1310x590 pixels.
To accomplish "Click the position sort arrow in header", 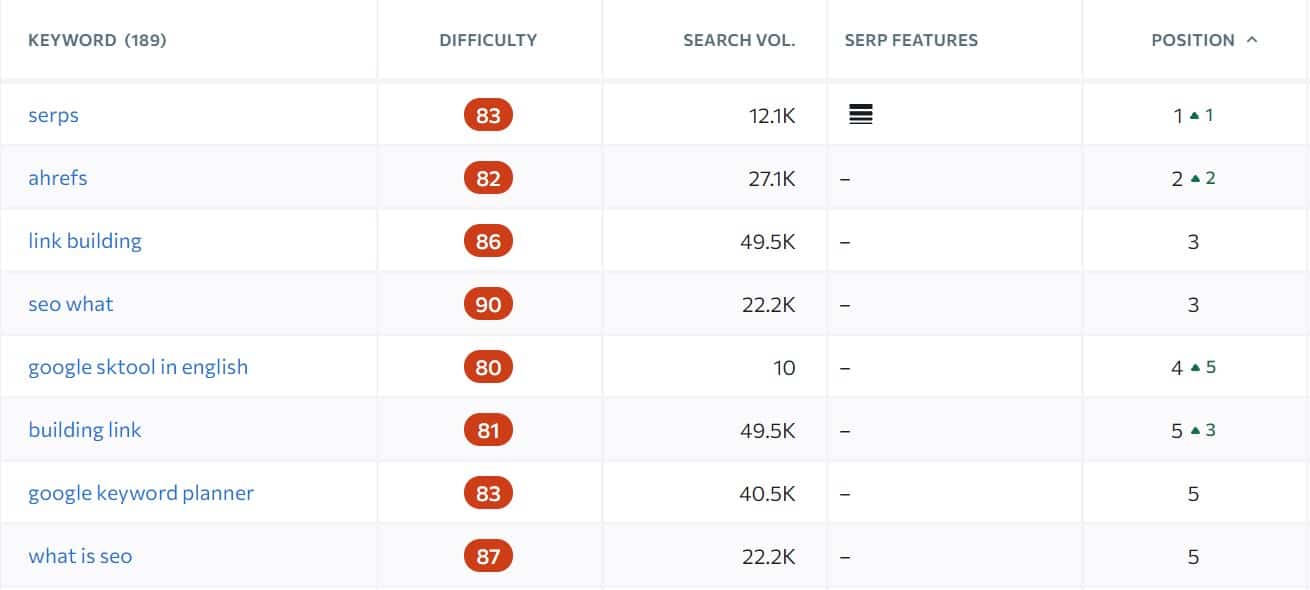I will coord(1252,40).
